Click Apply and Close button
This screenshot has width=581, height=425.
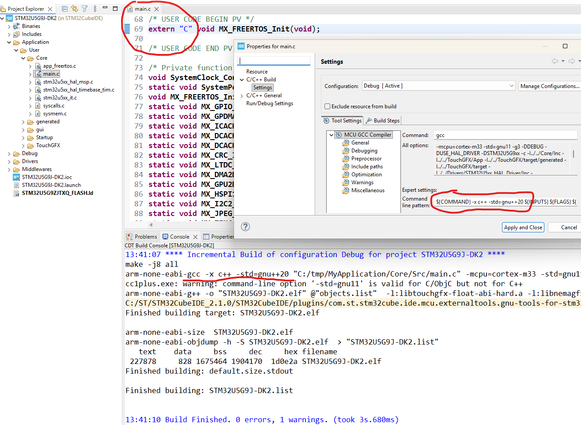coord(523,227)
